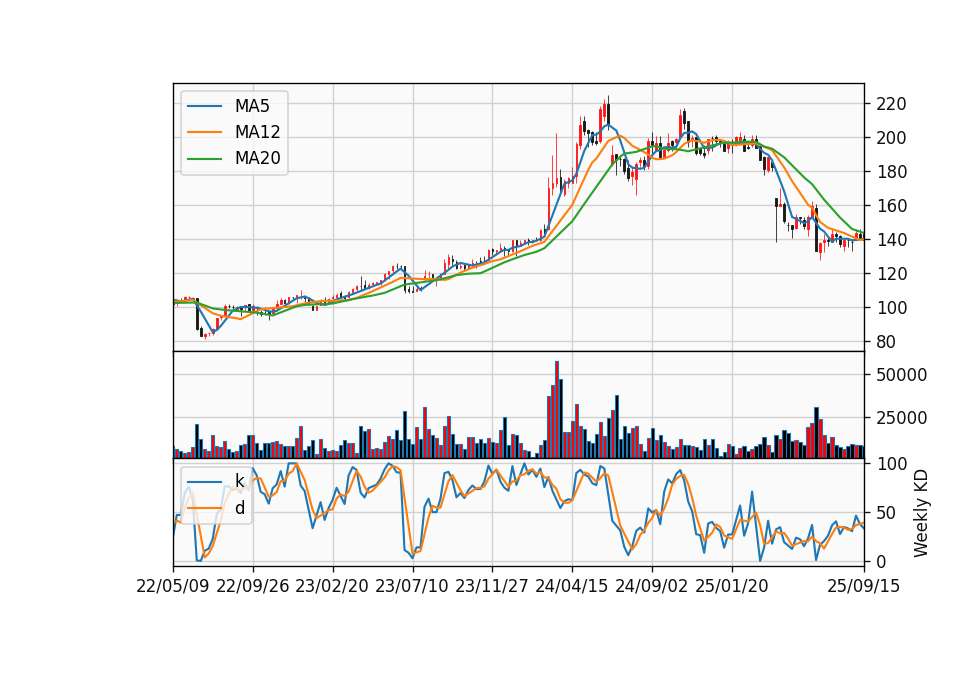This screenshot has width=960, height=690.
Task: Click the 22/05/09 date label
Action: 173,587
